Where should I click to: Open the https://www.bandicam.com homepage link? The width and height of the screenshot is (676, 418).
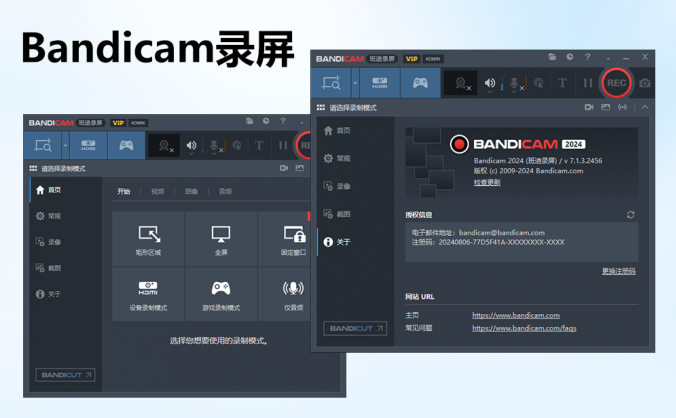pos(516,315)
